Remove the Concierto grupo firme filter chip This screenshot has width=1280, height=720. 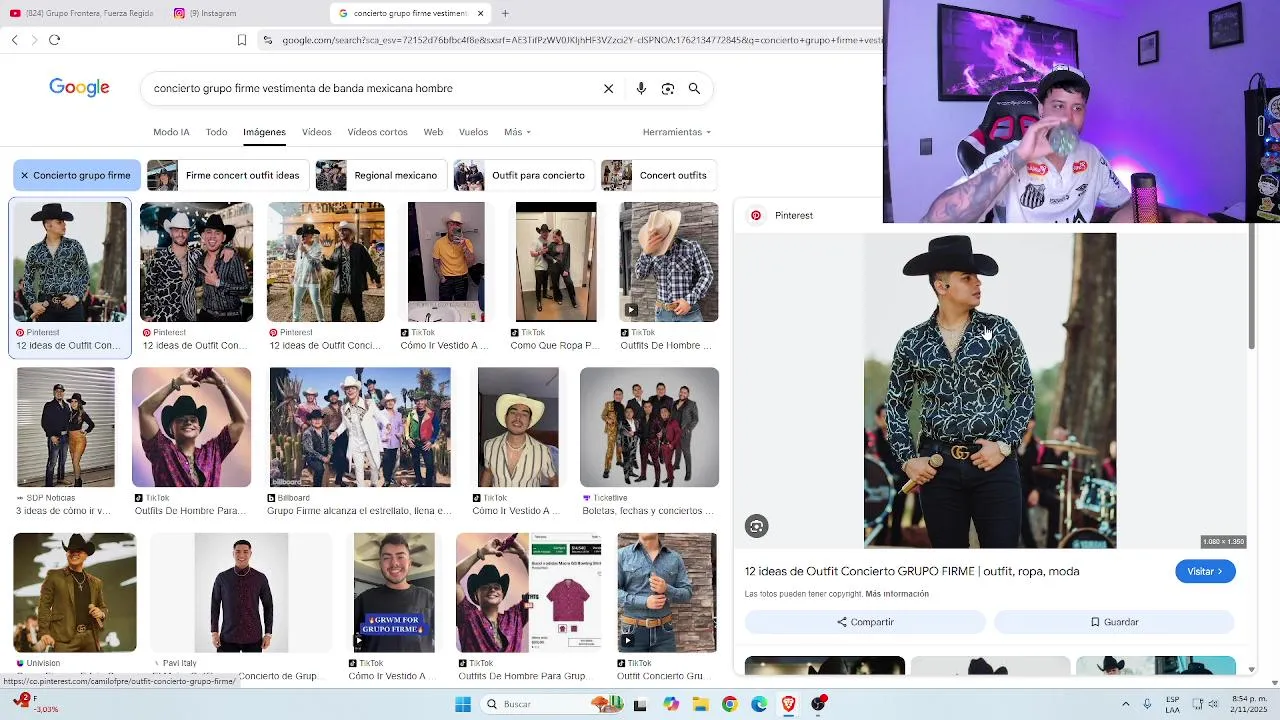(x=25, y=175)
